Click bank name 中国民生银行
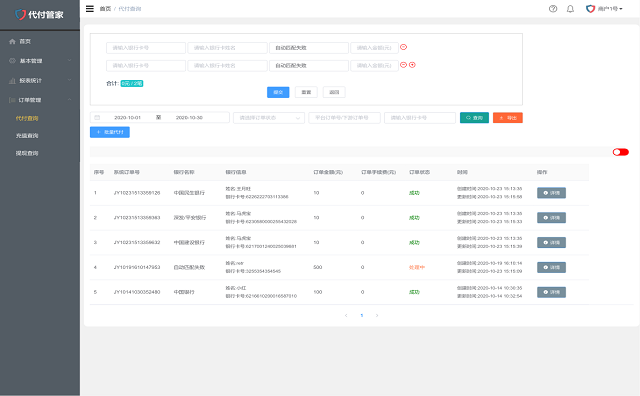This screenshot has width=640, height=396. point(189,193)
